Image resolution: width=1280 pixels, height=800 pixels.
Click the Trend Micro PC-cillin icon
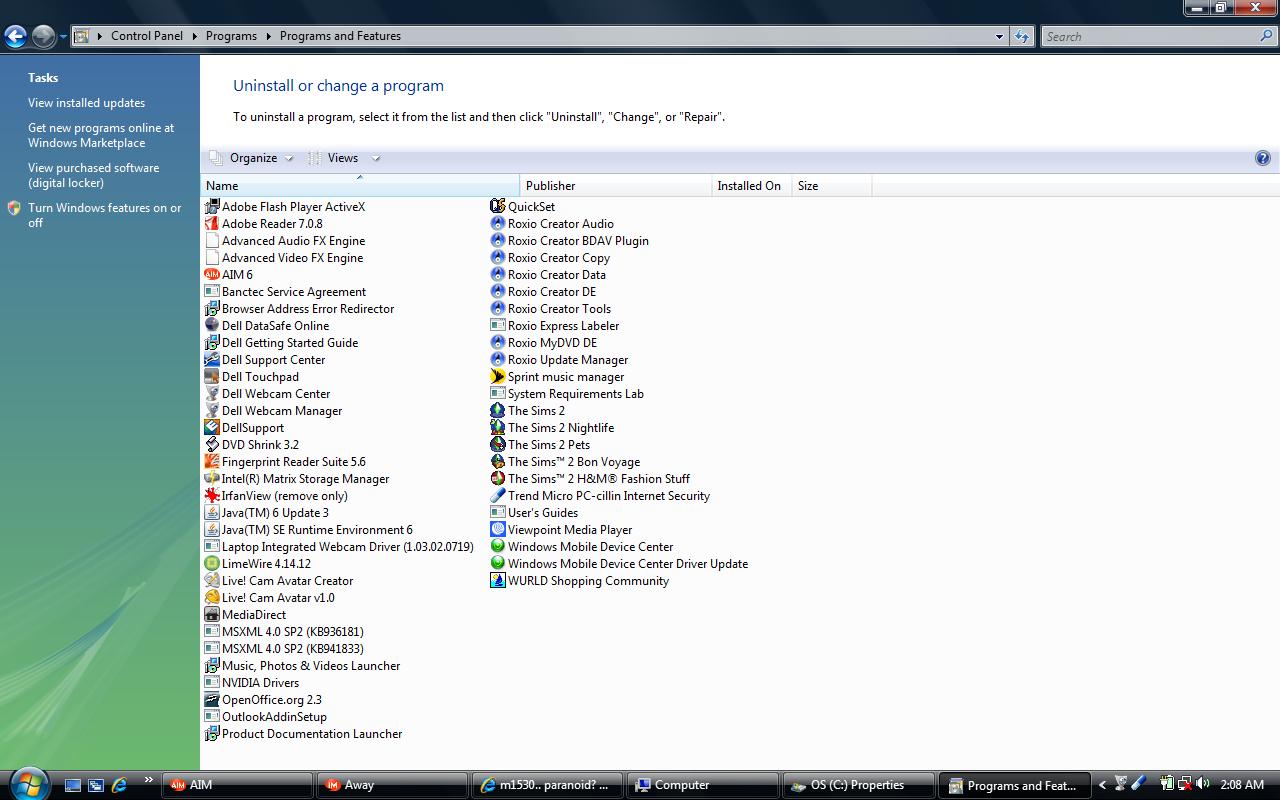point(498,496)
